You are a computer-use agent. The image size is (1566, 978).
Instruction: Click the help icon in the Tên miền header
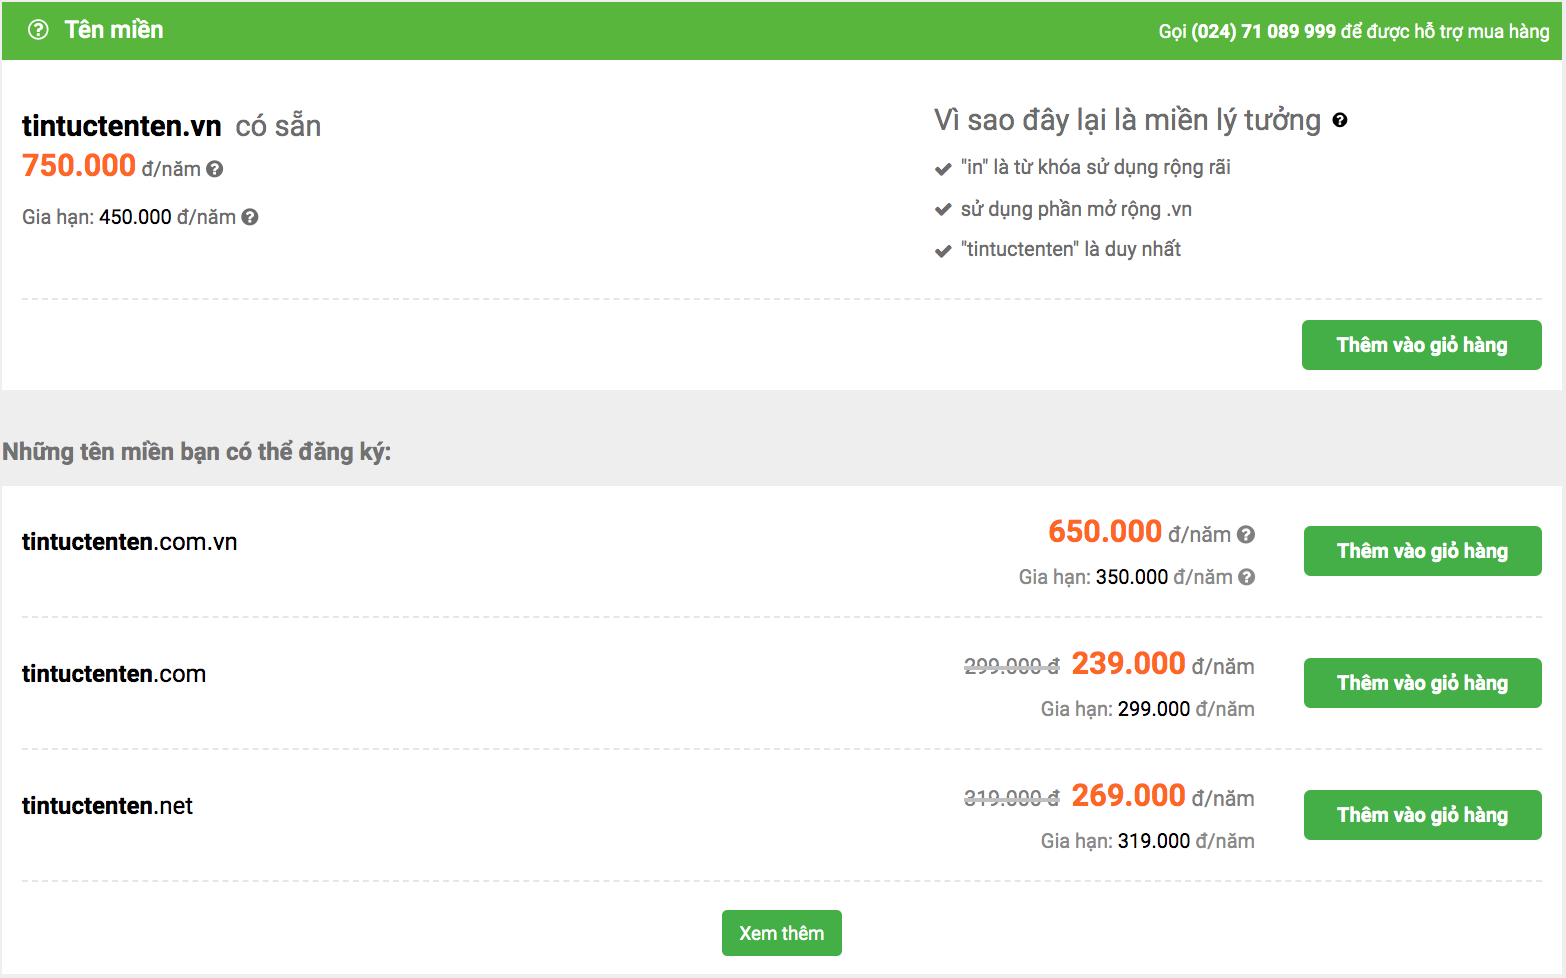(x=37, y=30)
